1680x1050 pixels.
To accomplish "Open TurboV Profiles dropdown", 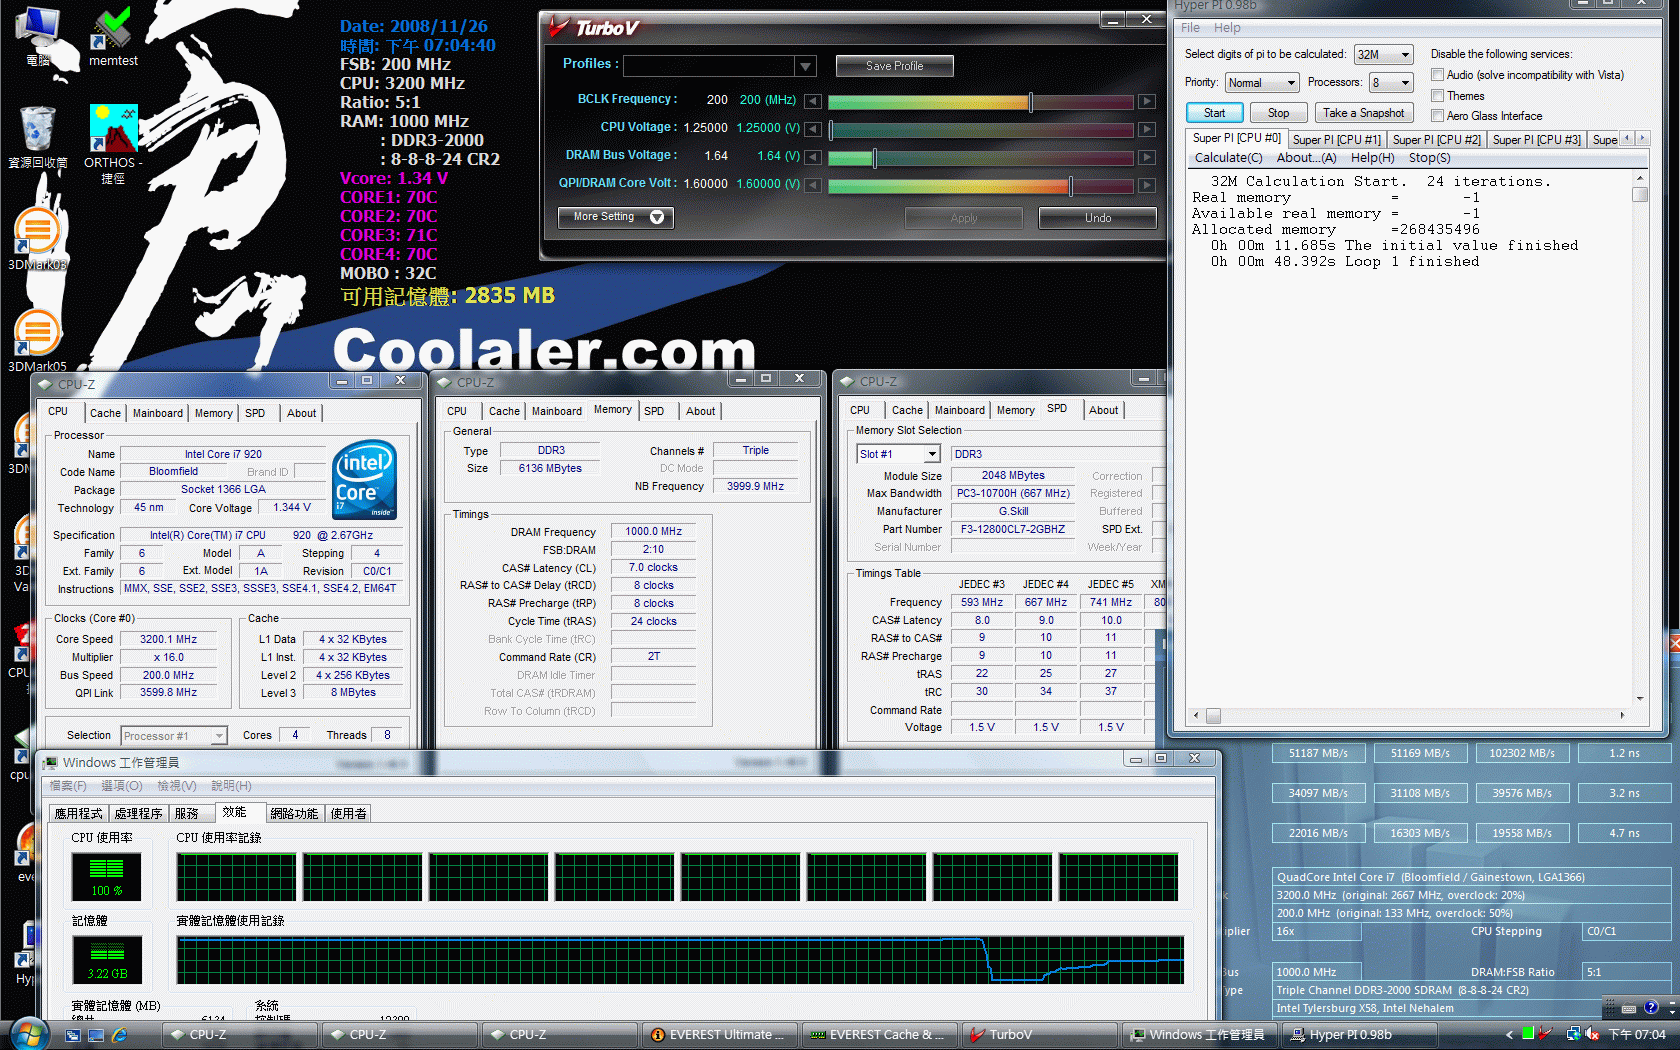I will [x=805, y=66].
